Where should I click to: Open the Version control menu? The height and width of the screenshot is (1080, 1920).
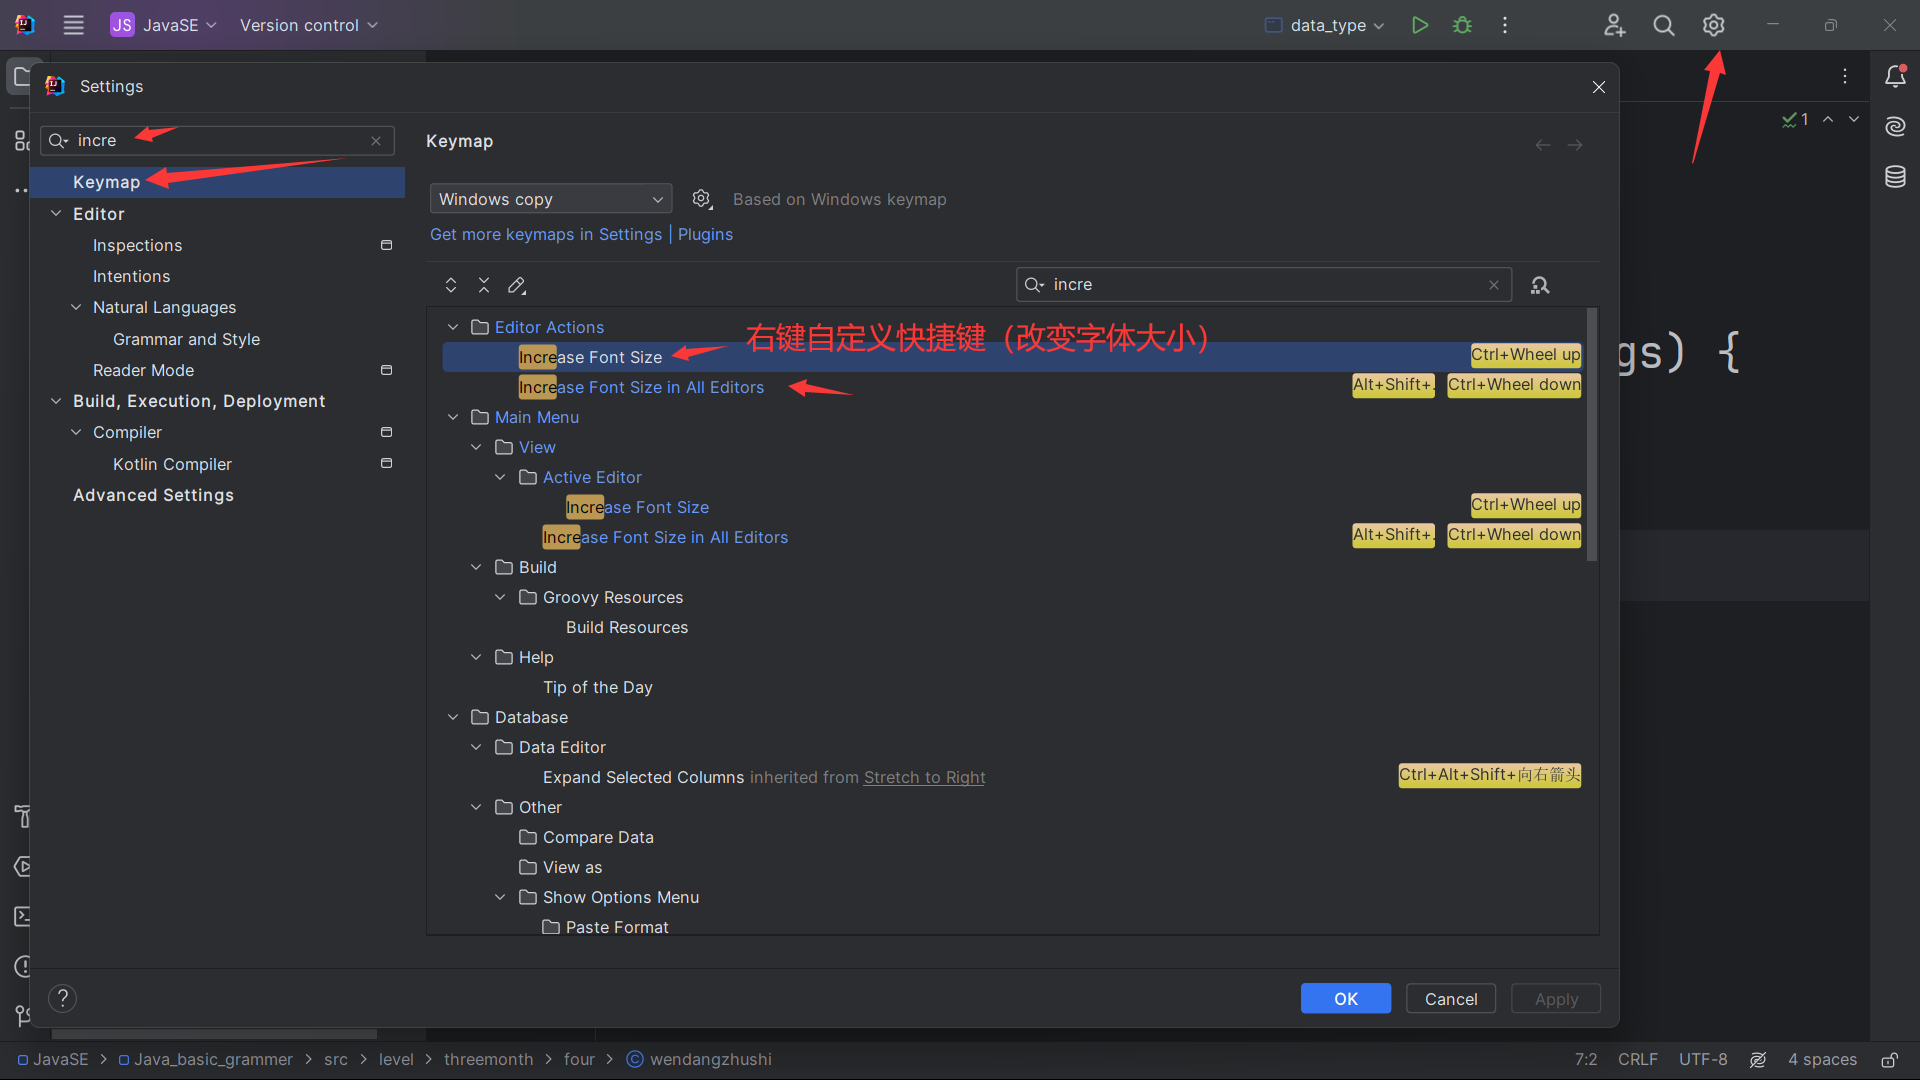[308, 25]
